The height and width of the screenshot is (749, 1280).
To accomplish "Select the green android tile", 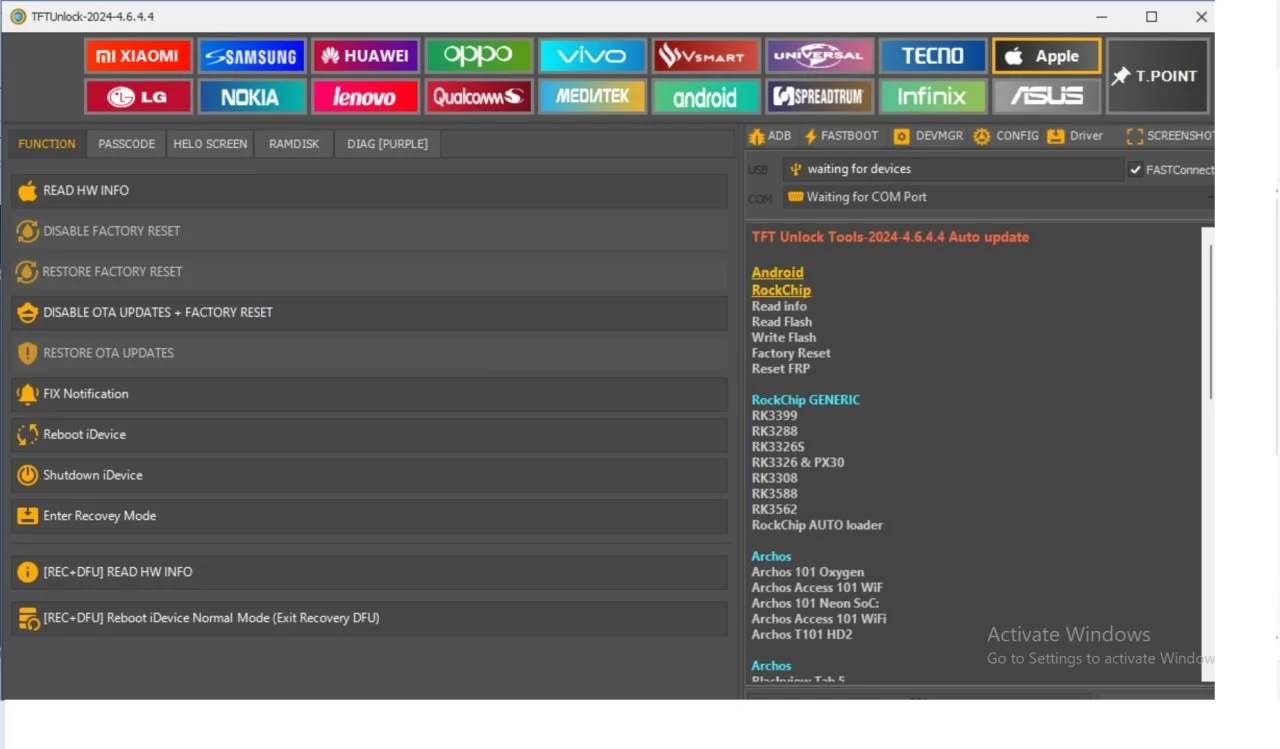I will [x=706, y=97].
